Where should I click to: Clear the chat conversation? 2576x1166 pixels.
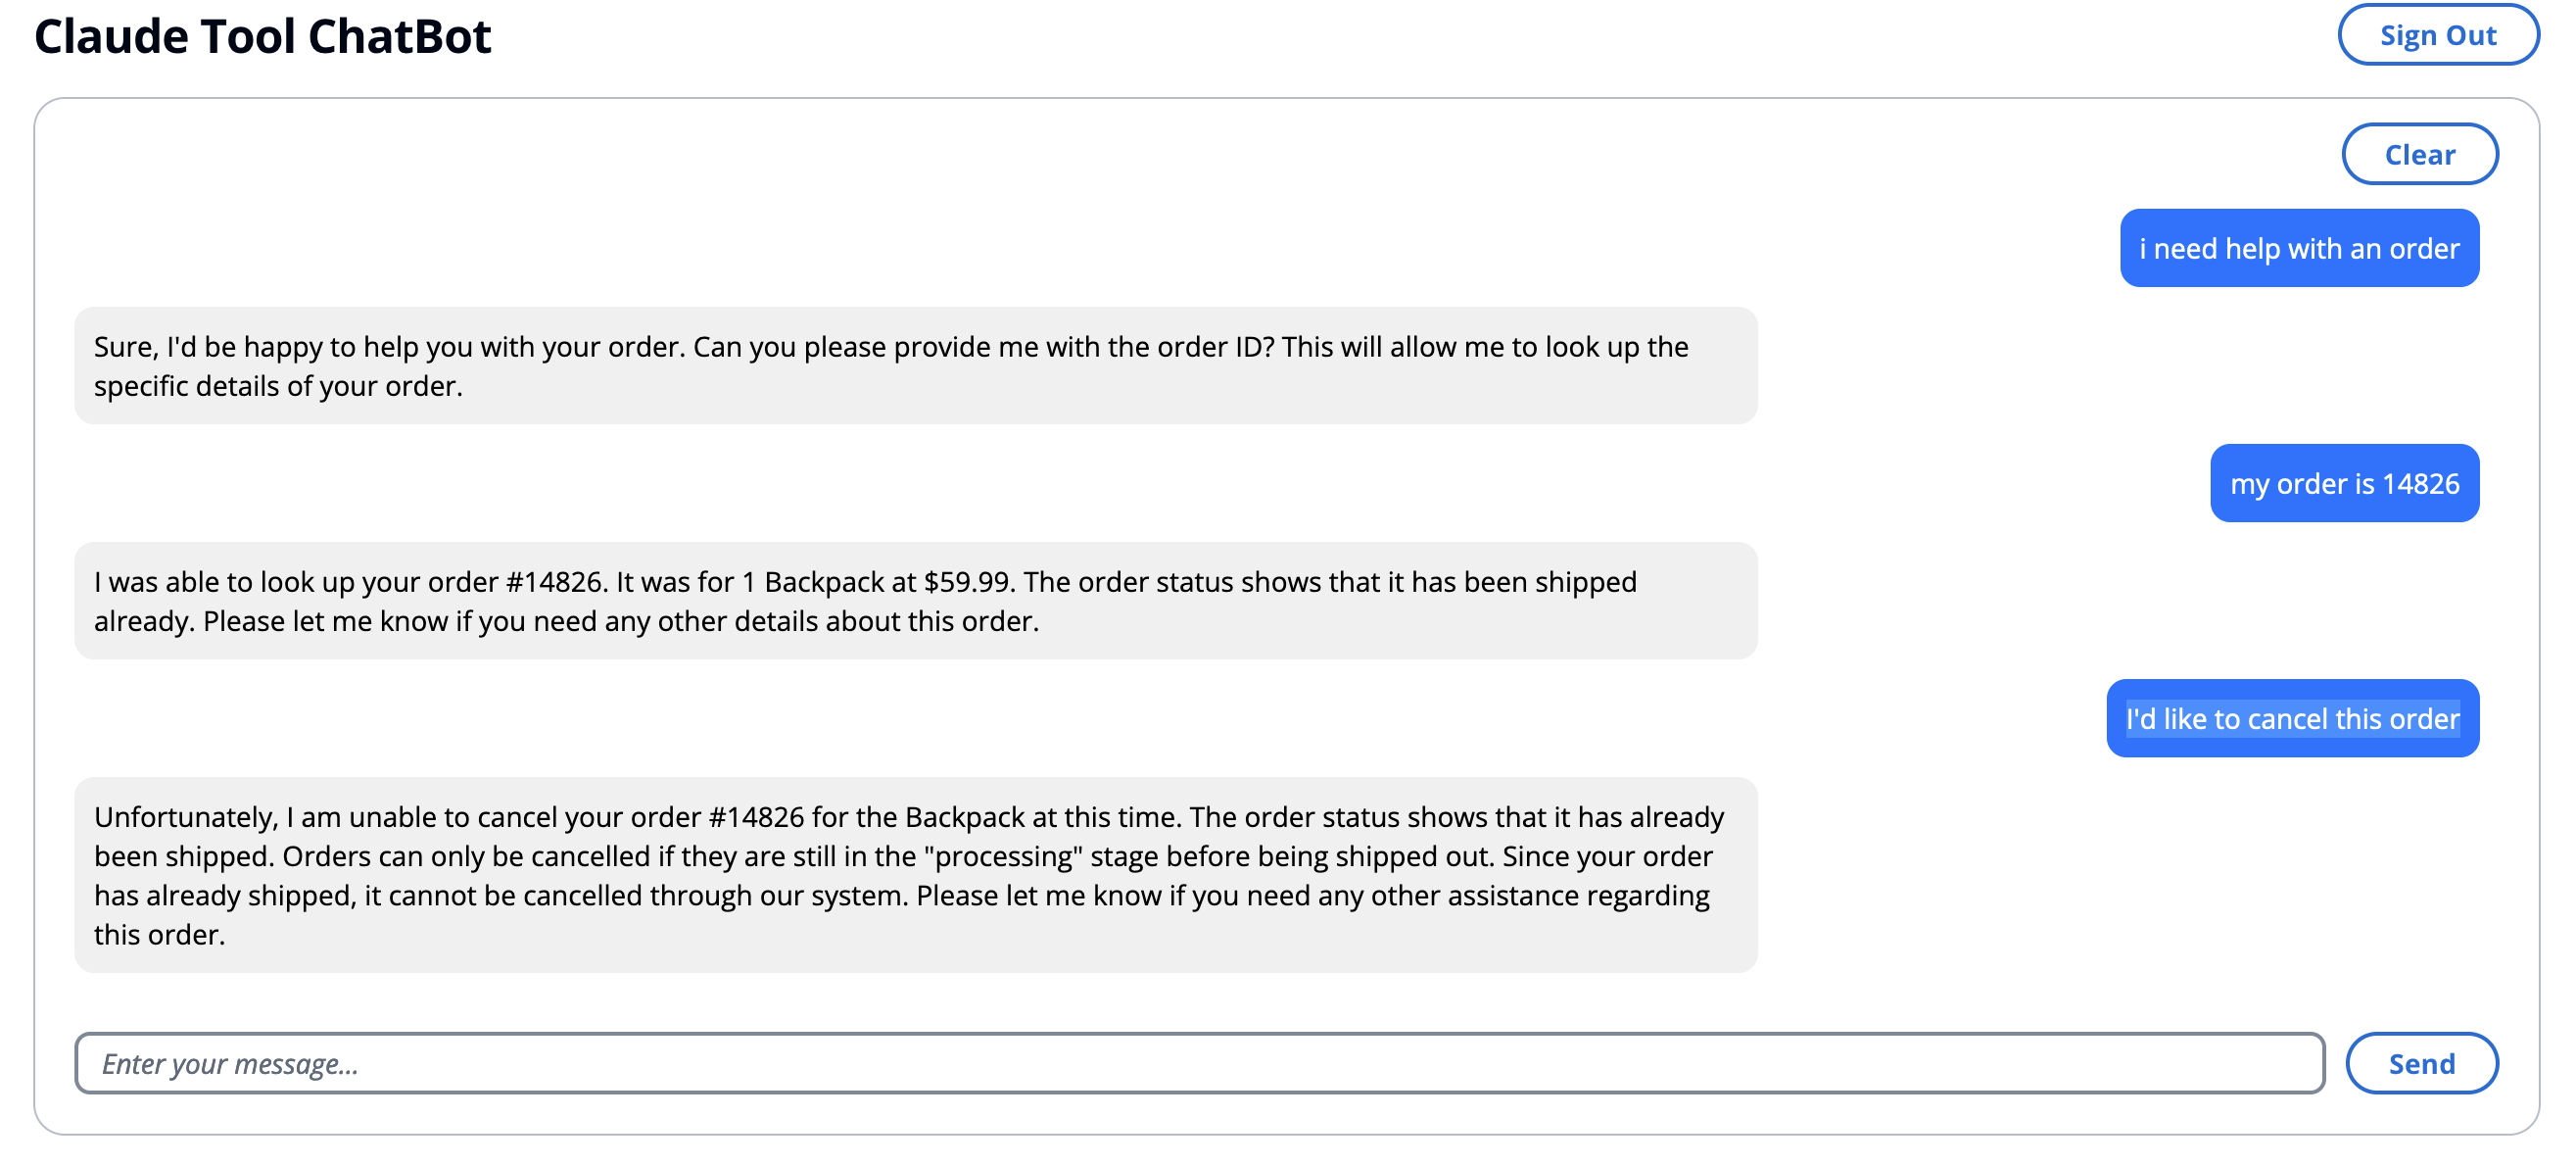[2419, 154]
